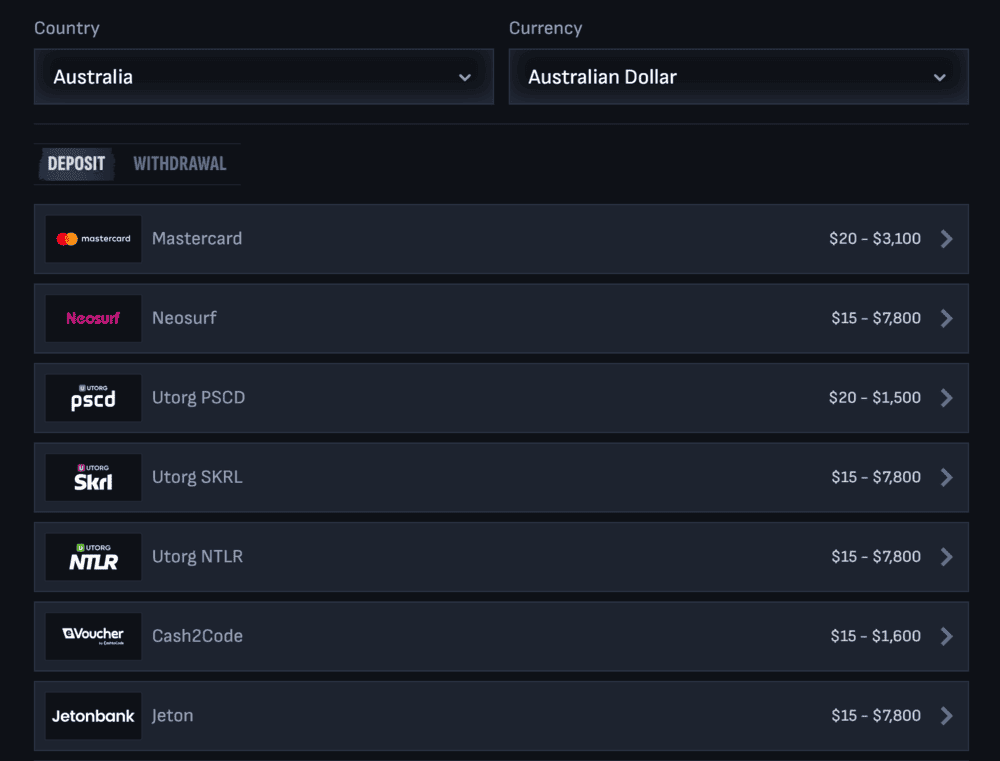Click the Jetonbank logo
The image size is (1000, 761).
(x=92, y=715)
